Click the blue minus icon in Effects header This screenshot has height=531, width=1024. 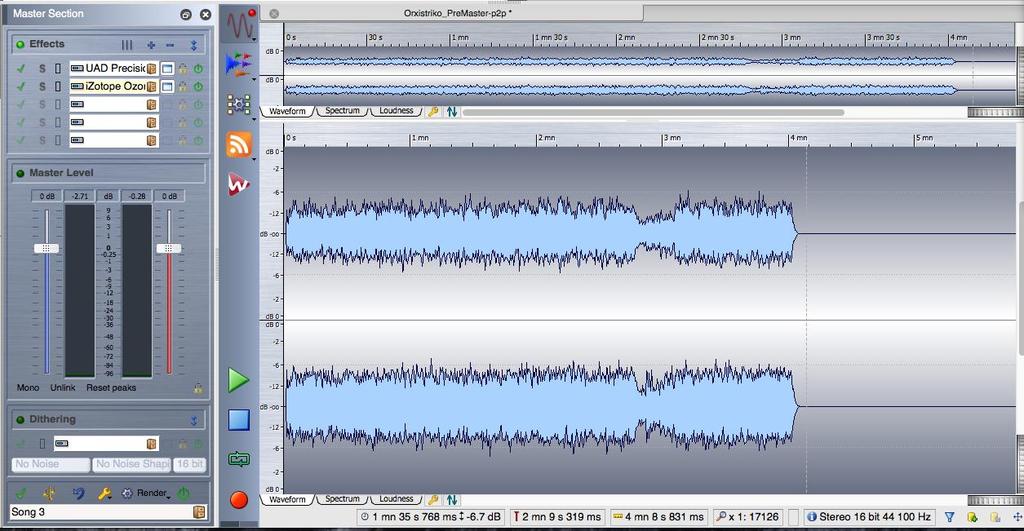tap(170, 45)
